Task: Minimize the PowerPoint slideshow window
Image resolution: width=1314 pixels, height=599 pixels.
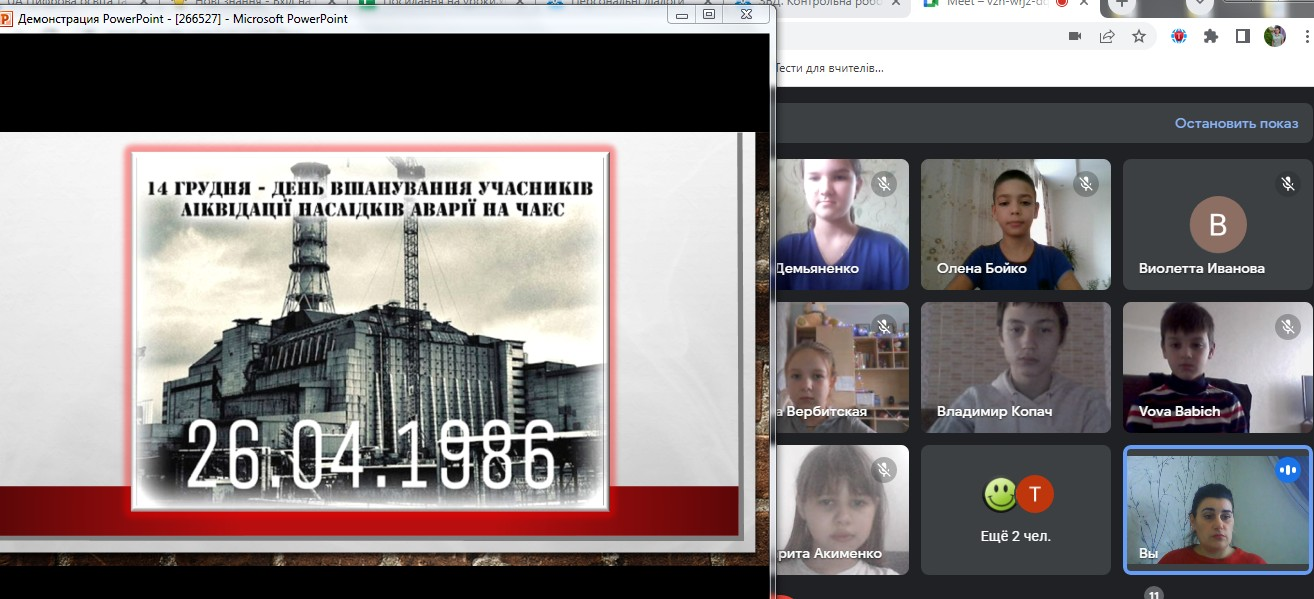Action: point(680,14)
